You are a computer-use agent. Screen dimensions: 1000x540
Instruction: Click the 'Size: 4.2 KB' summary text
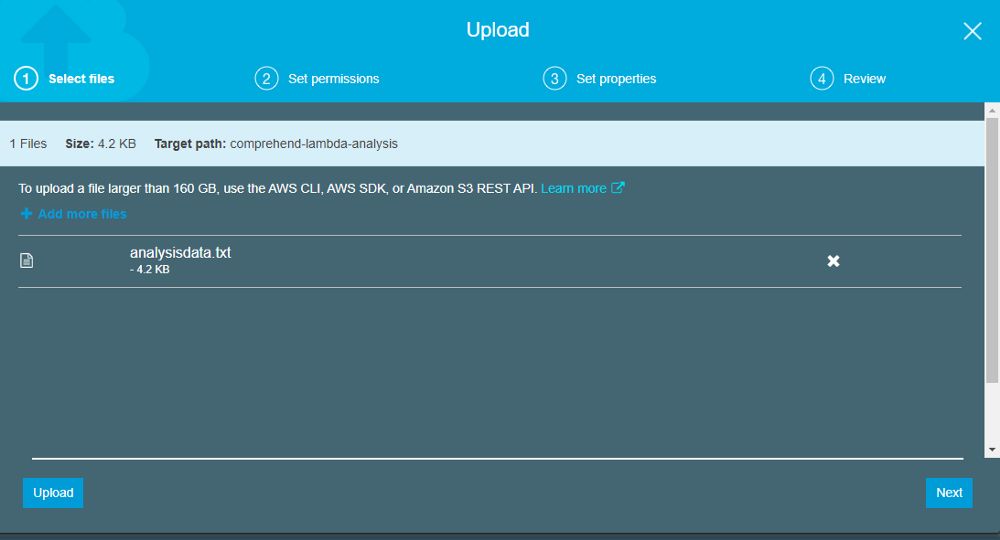pos(101,144)
